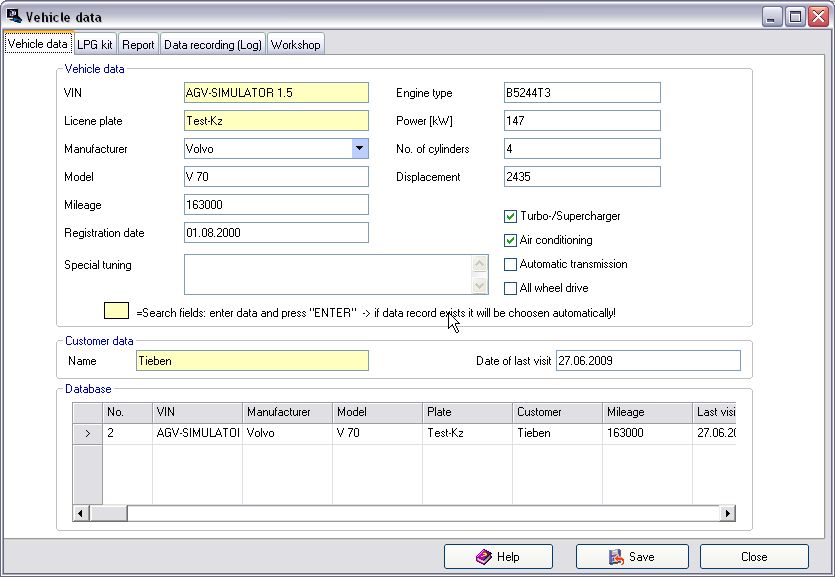Focus the Licene plate field
This screenshot has width=835, height=577.
(276, 121)
